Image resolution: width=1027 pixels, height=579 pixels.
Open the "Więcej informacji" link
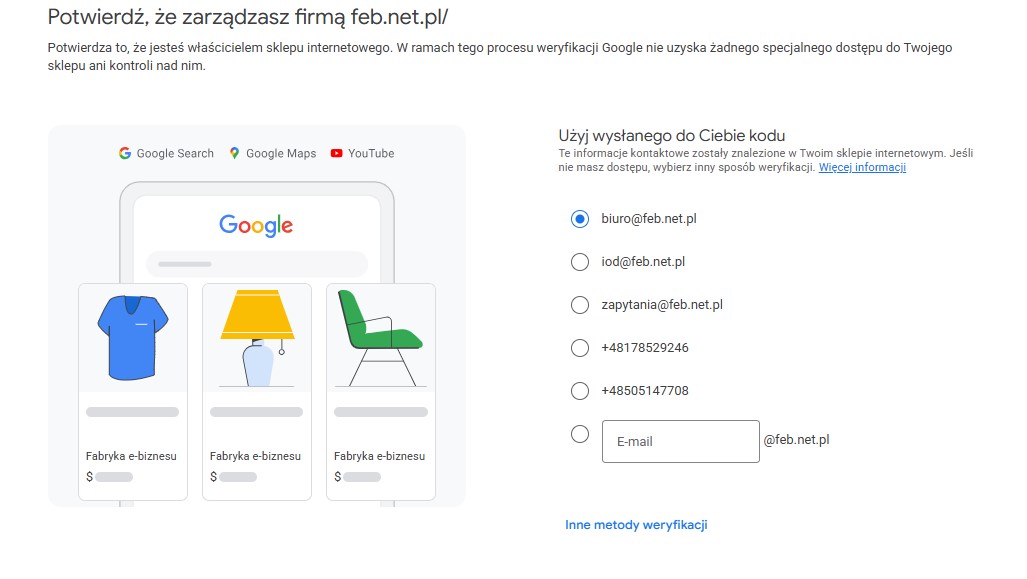(x=862, y=168)
